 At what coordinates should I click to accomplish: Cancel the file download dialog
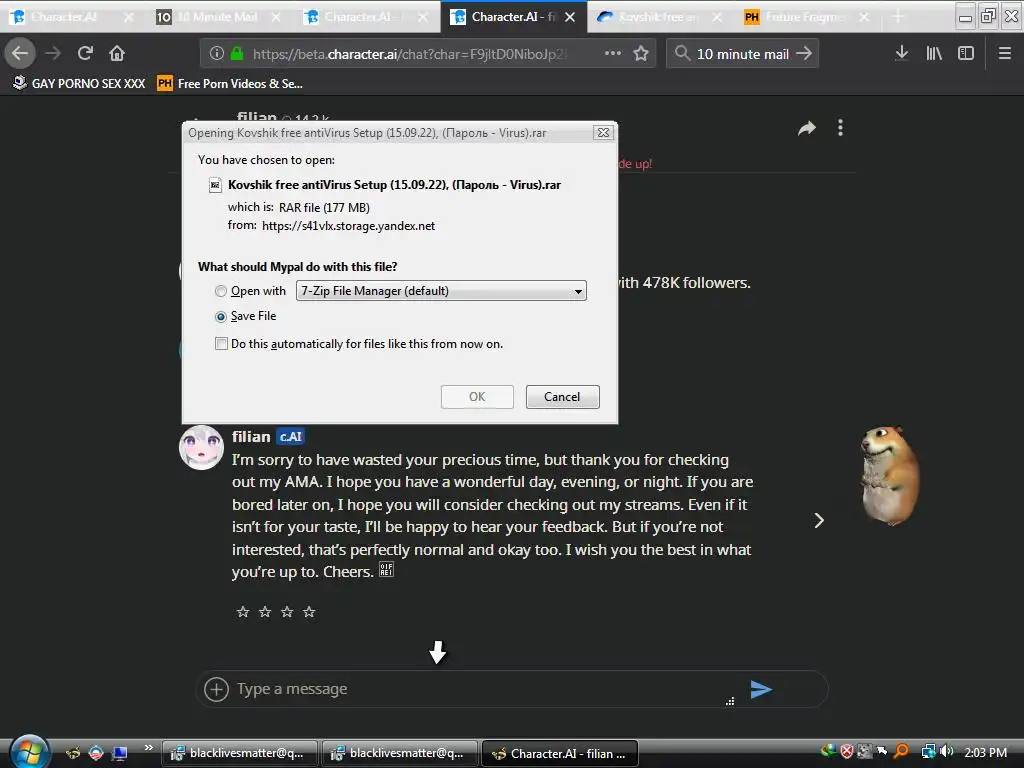tap(562, 397)
